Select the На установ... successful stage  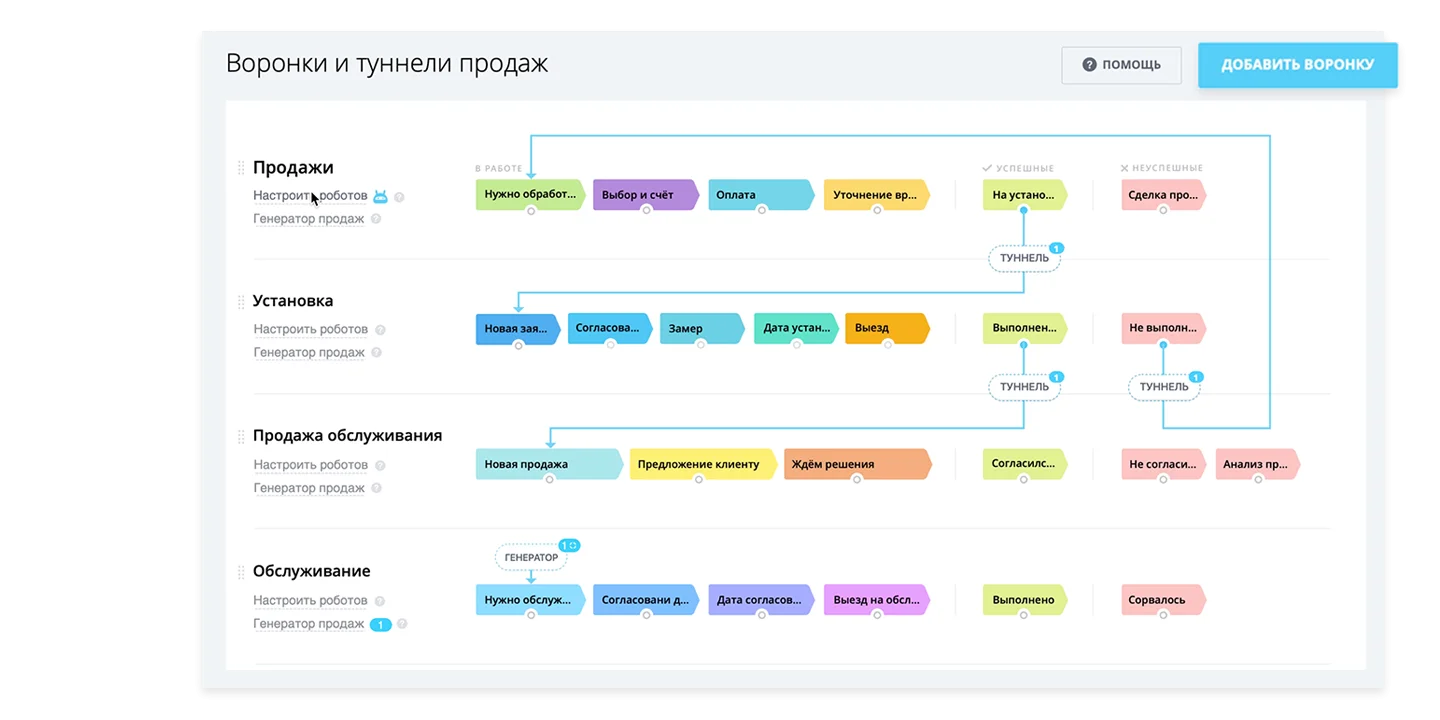coord(1024,195)
